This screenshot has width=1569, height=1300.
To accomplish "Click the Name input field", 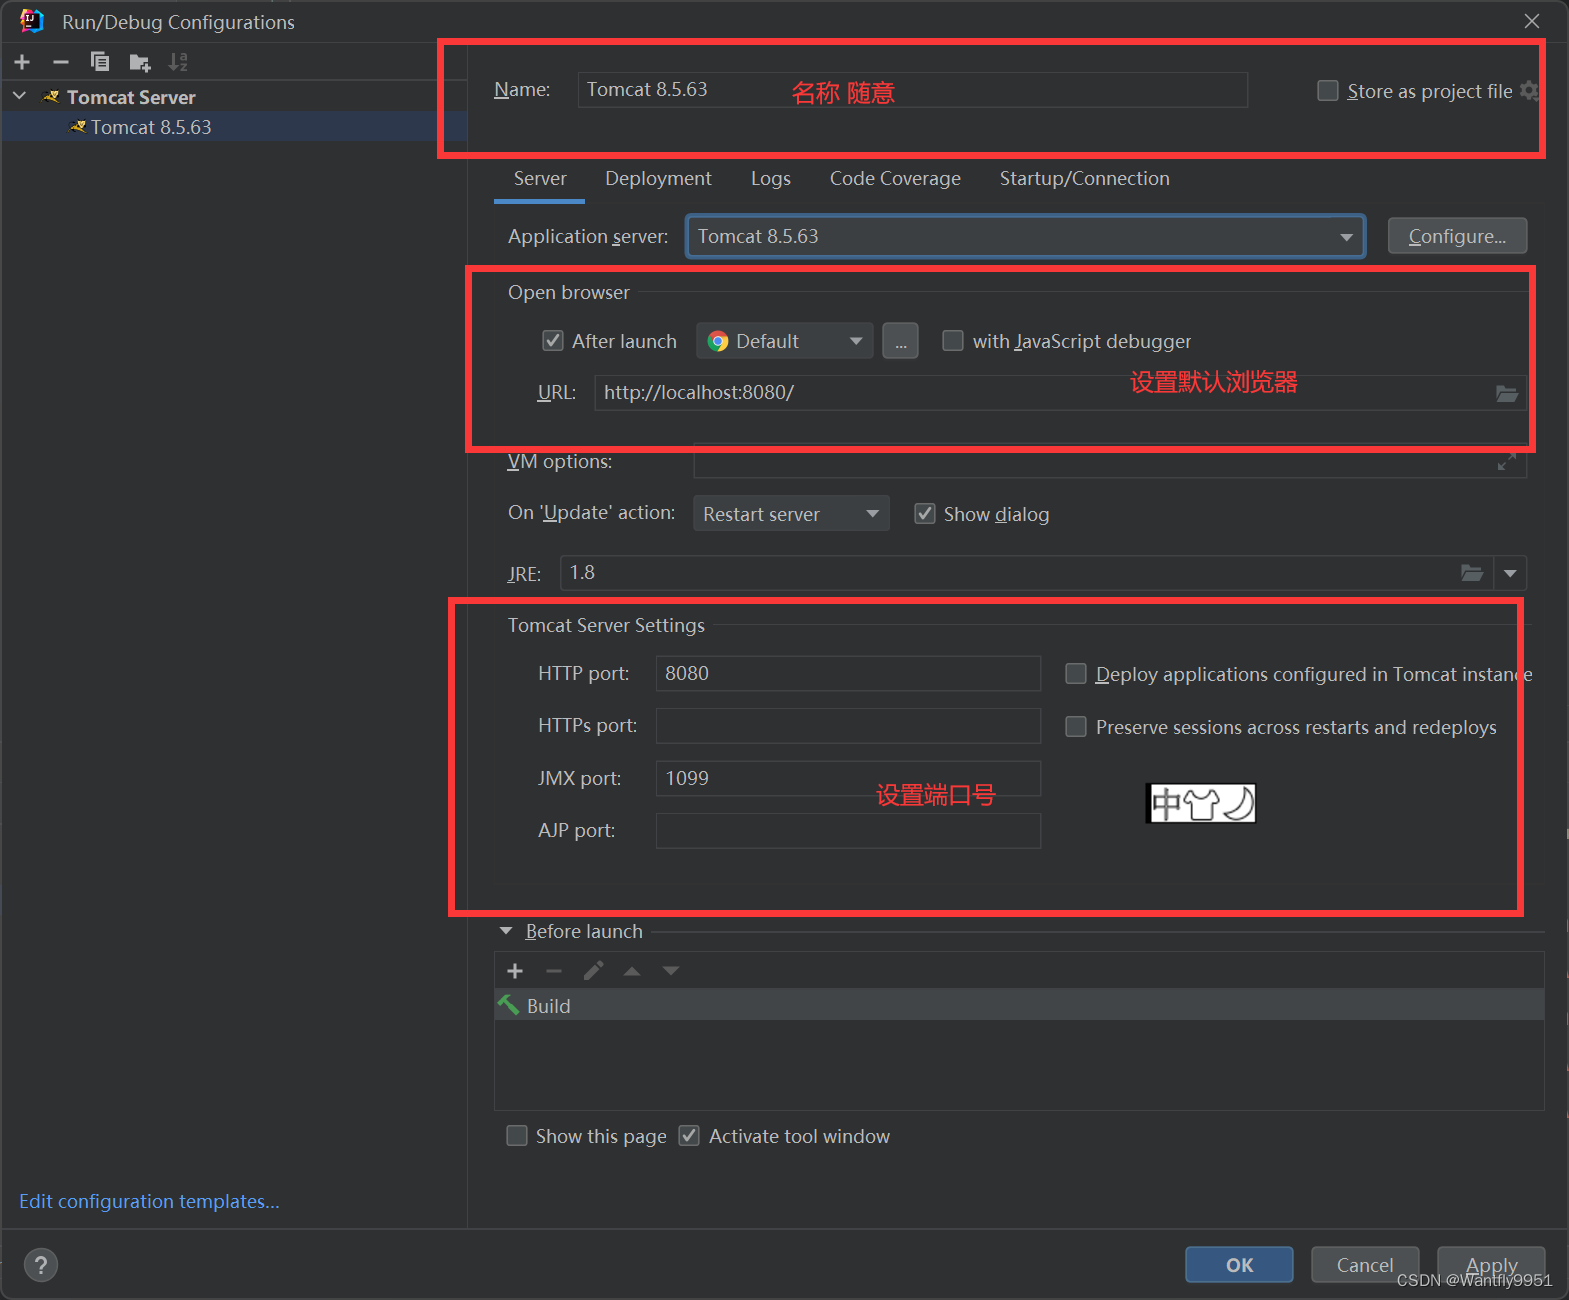I will (912, 90).
